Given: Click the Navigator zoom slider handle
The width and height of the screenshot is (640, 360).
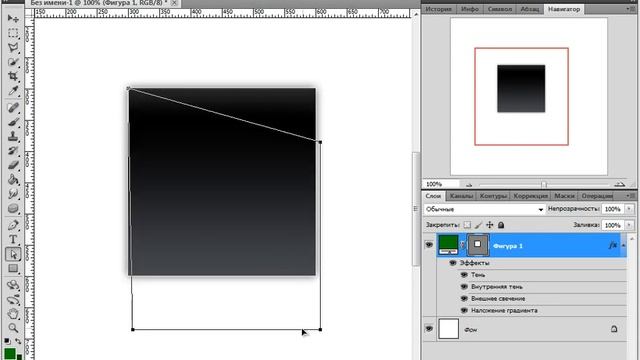Looking at the screenshot, I should coord(544,185).
